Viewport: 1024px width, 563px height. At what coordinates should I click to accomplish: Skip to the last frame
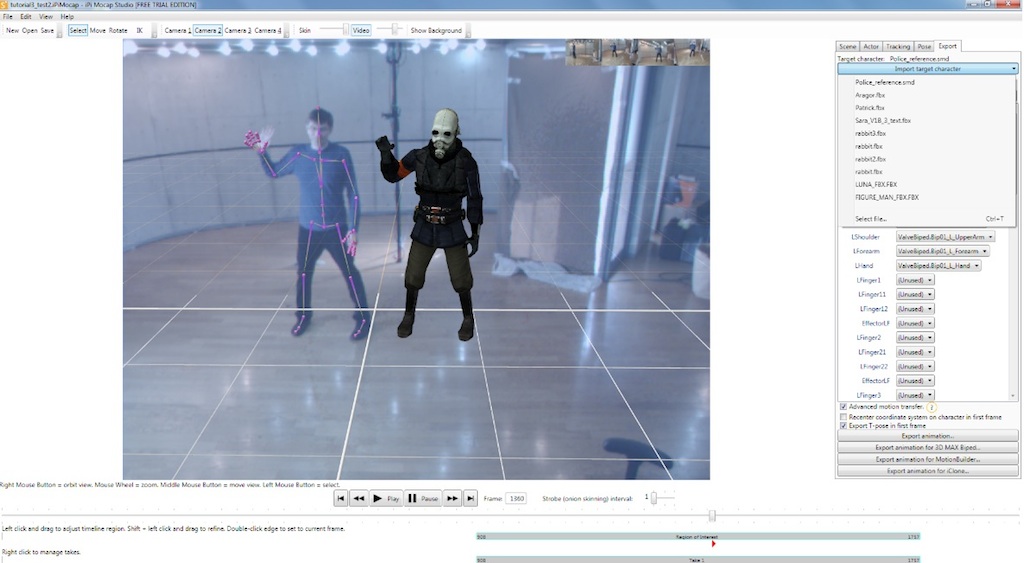(470, 498)
